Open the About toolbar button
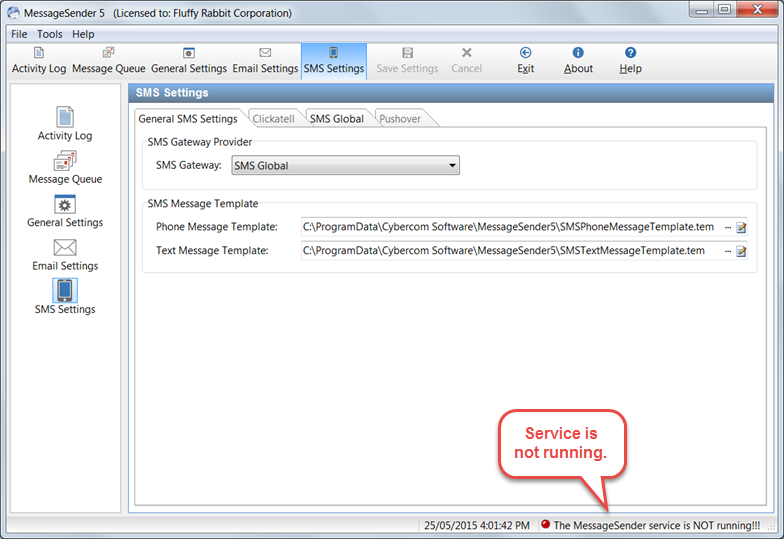 [x=578, y=61]
